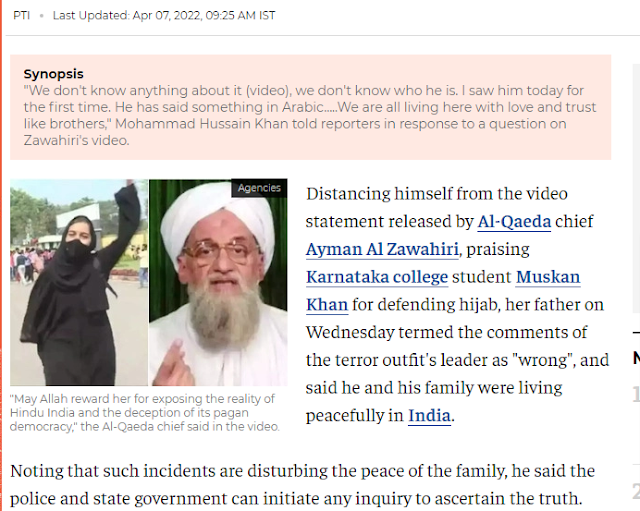Click the Agencies image credit badge
This screenshot has height=511, width=640.
259,188
